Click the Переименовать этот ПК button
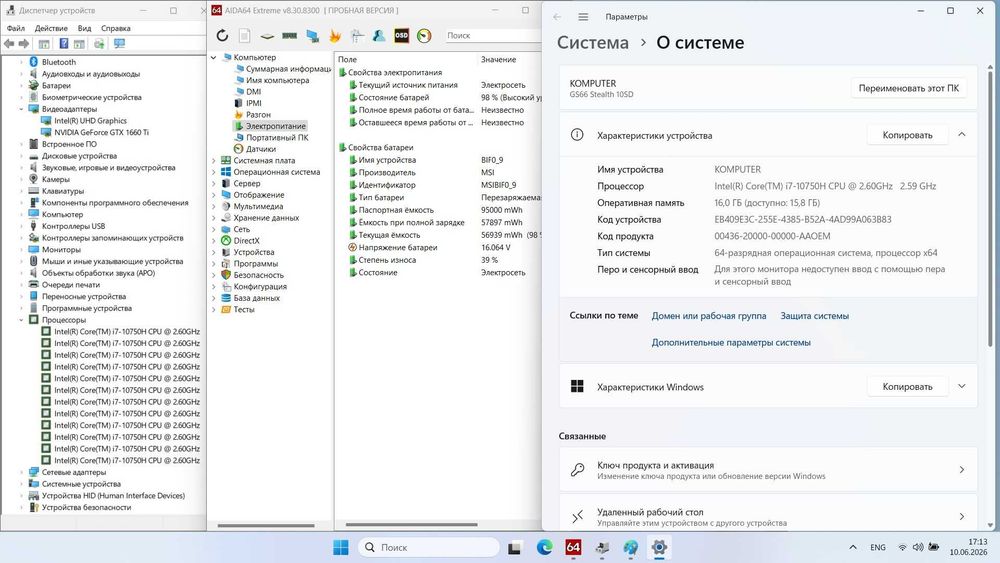Viewport: 1000px width, 563px height. [908, 88]
